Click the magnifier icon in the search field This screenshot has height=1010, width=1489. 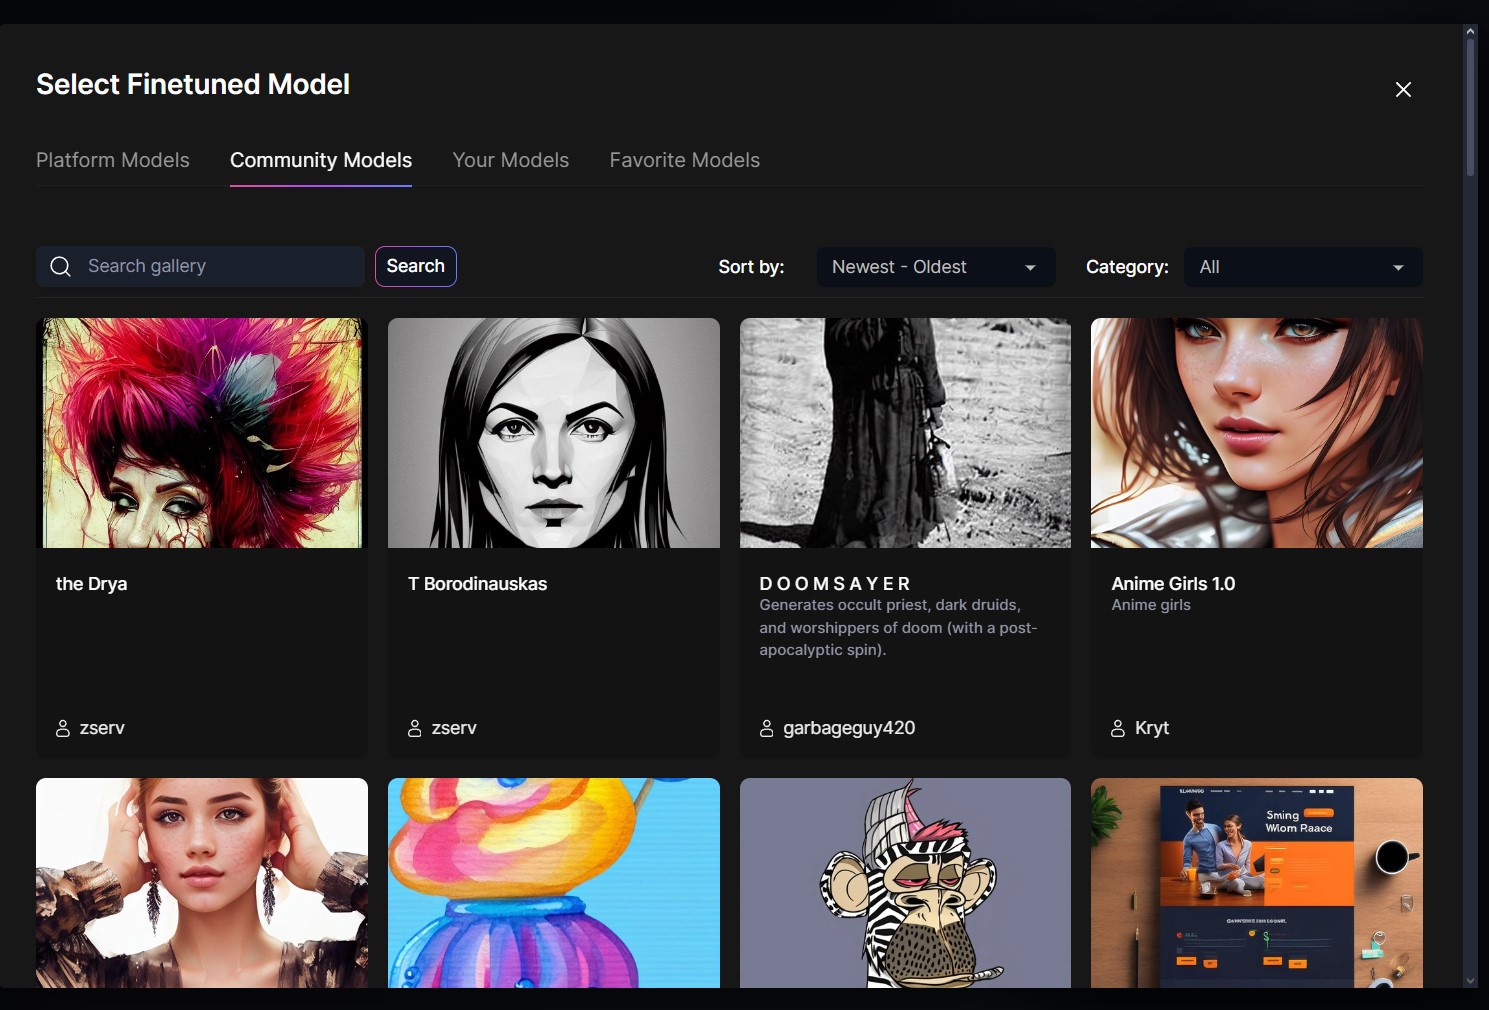click(x=60, y=267)
